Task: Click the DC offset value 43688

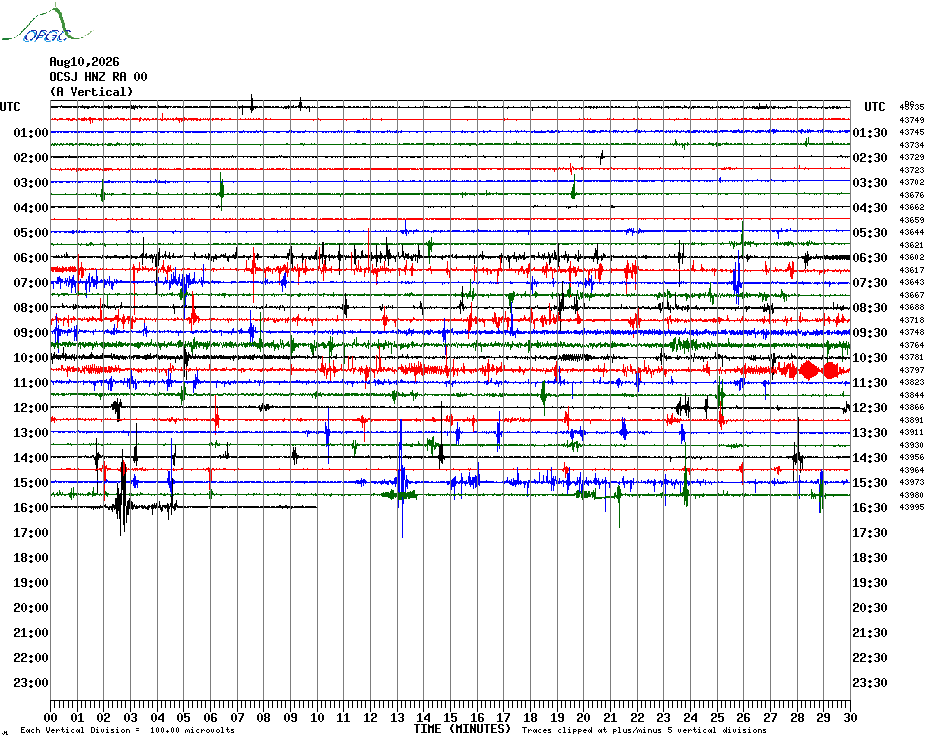Action: tap(912, 307)
